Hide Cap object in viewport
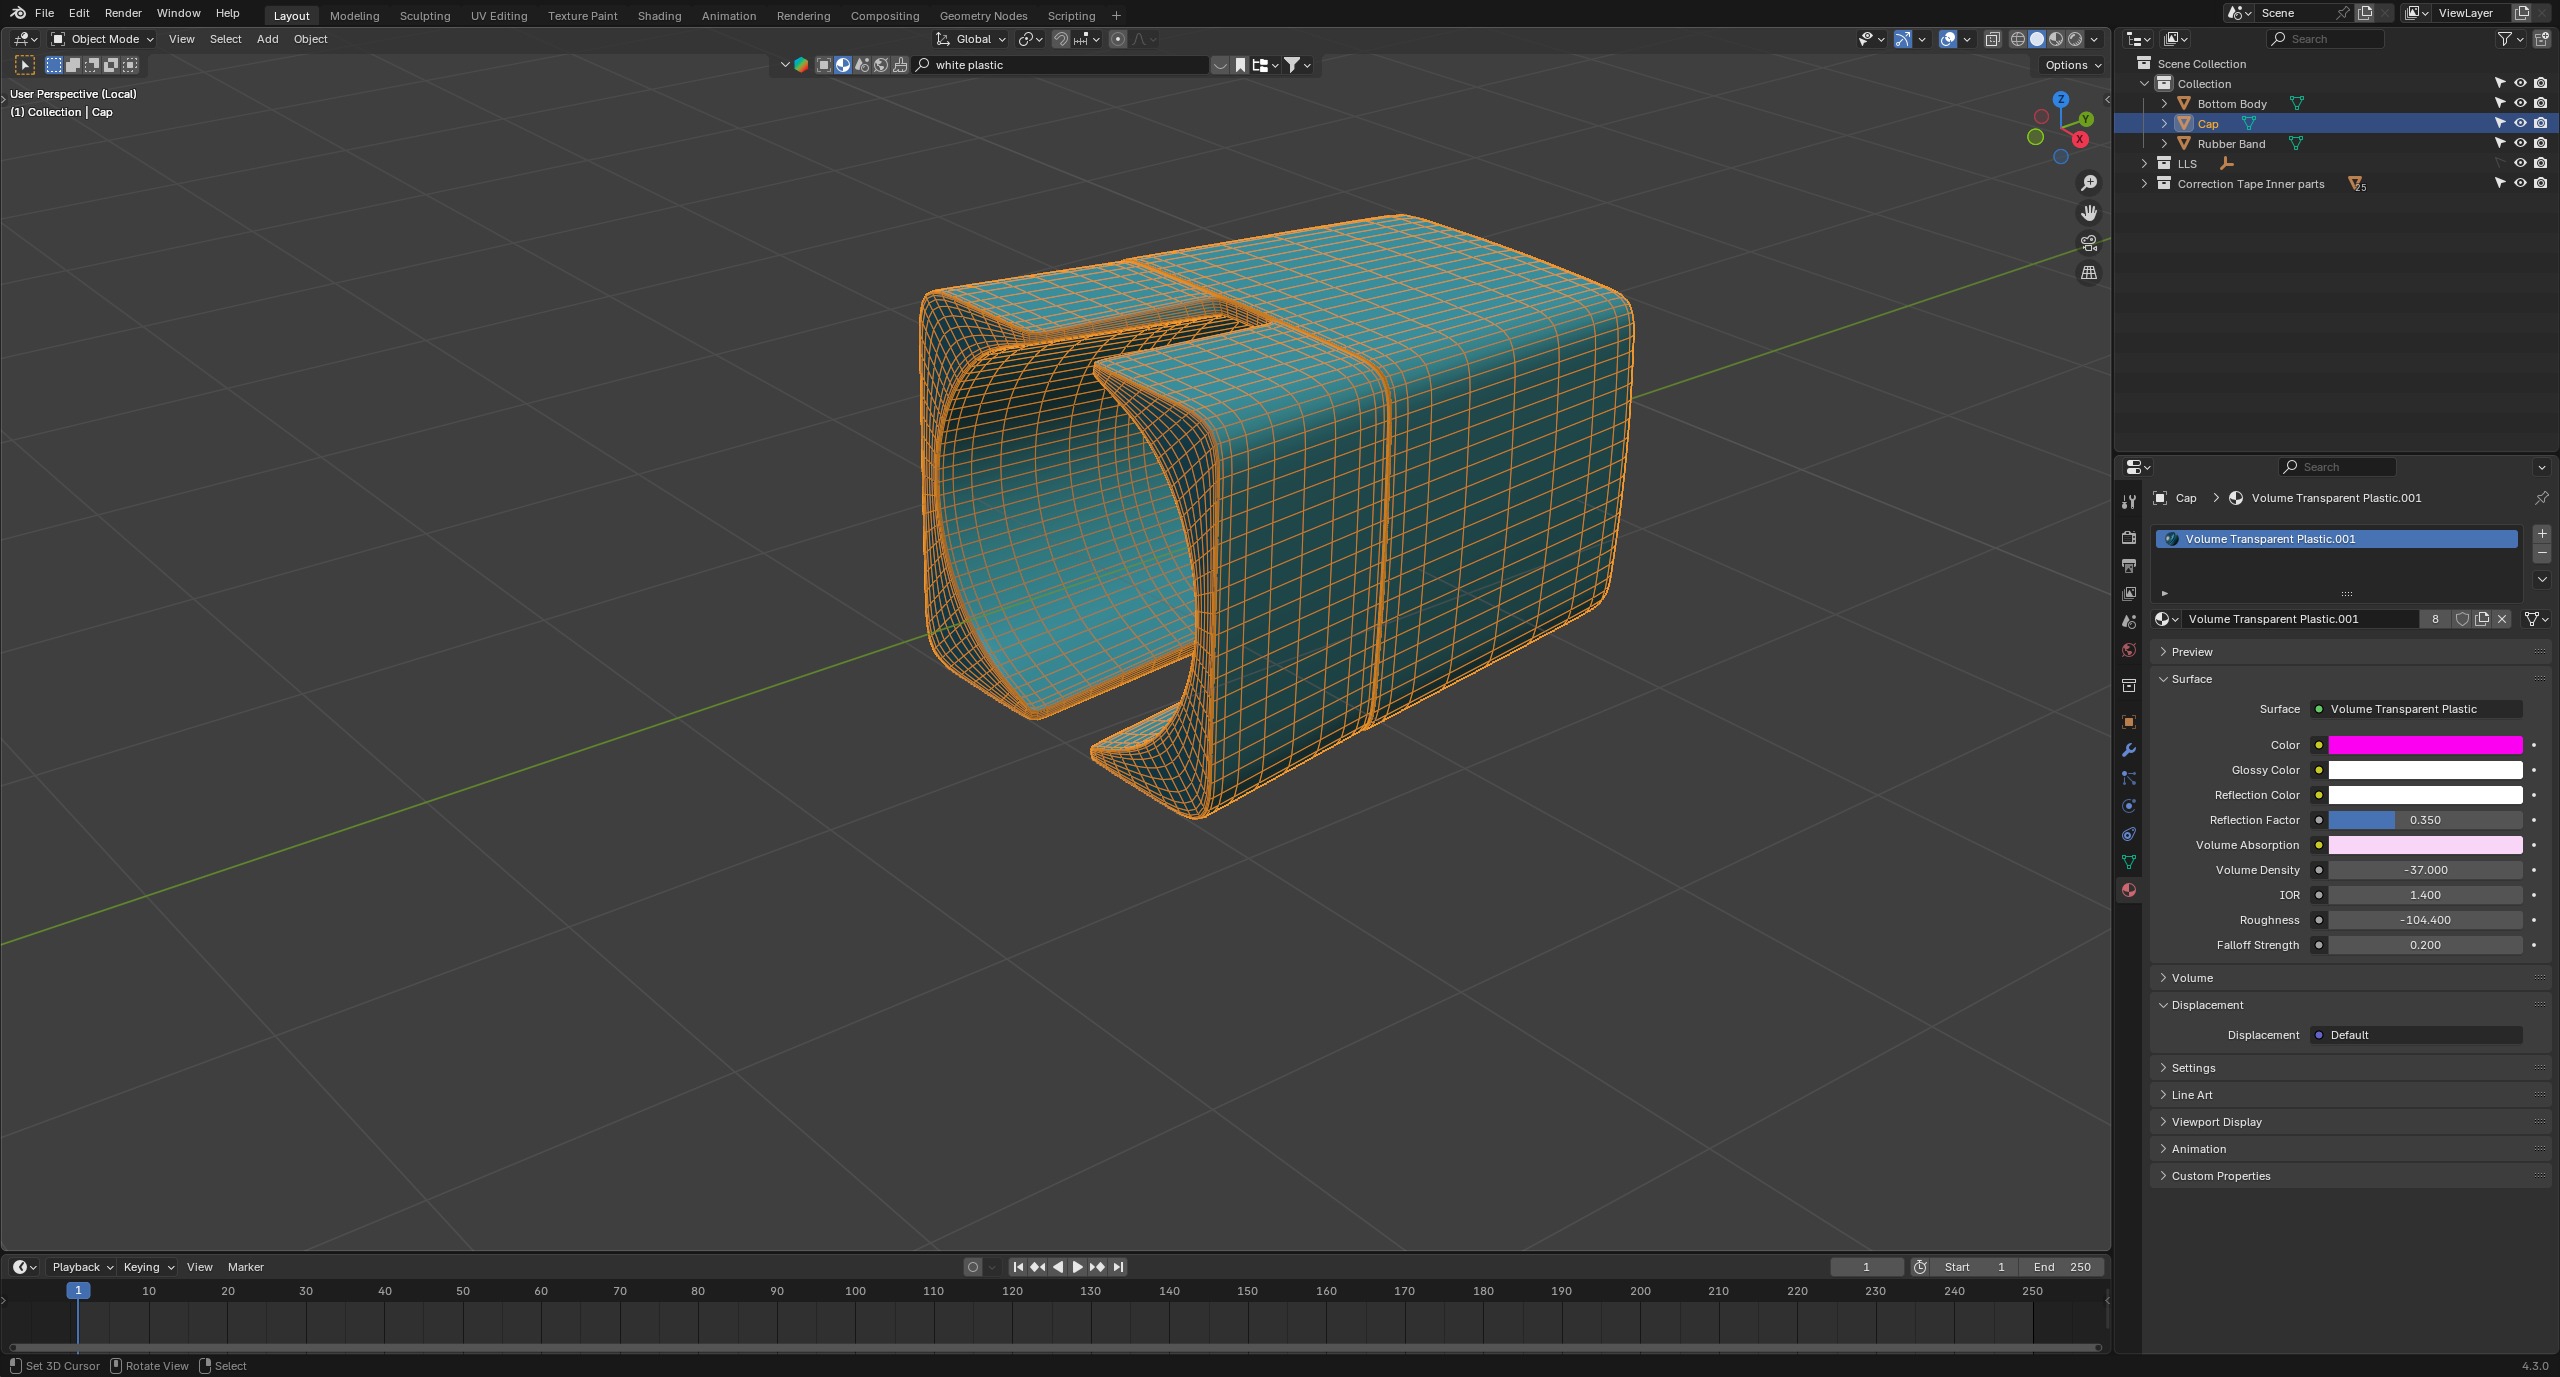This screenshot has height=1377, width=2560. (x=2520, y=123)
